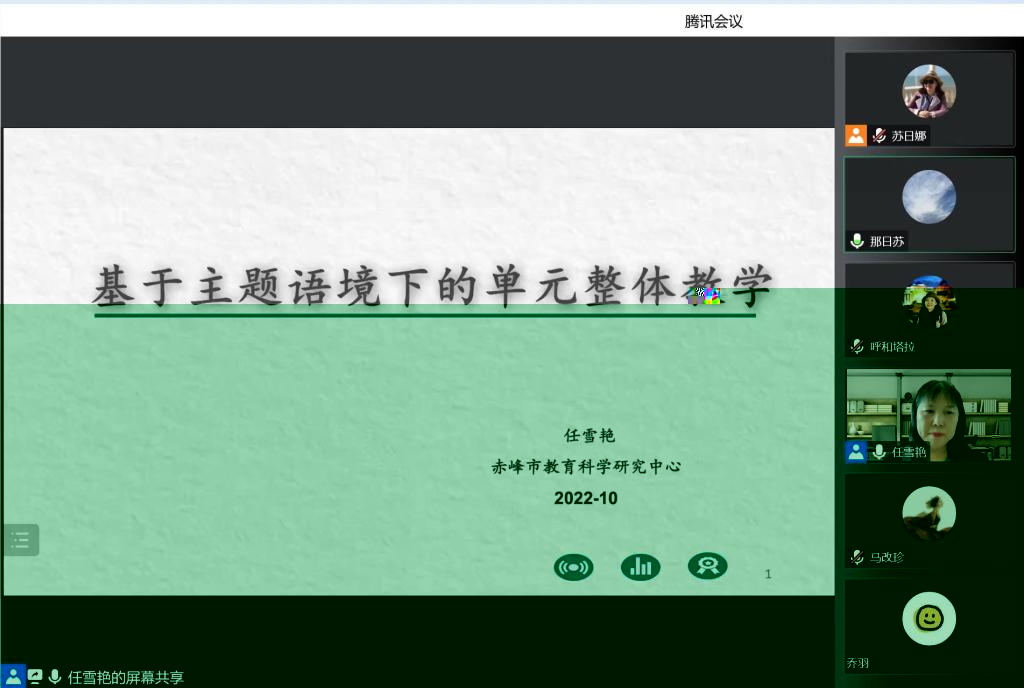Click the name label 苏日娜

(908, 136)
